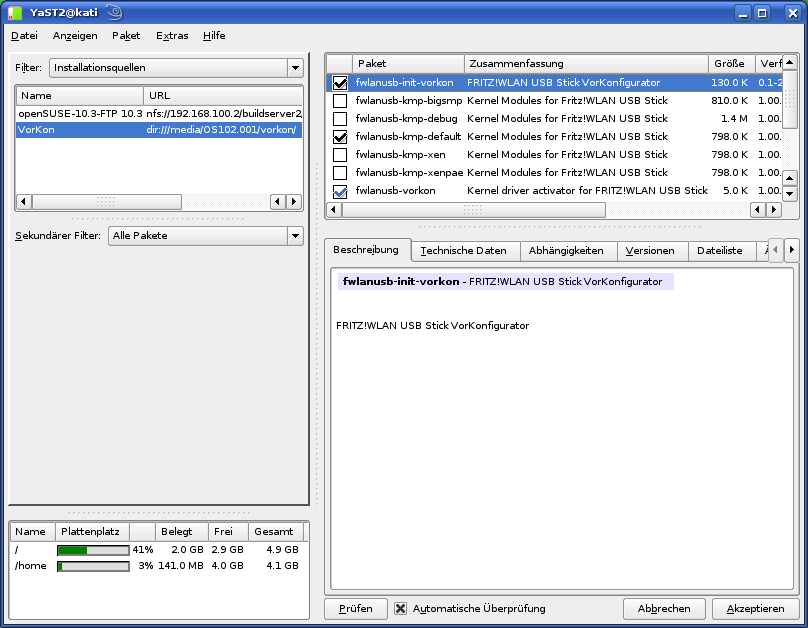
Task: Sort by Zusammenfassung column header
Action: [x=586, y=63]
